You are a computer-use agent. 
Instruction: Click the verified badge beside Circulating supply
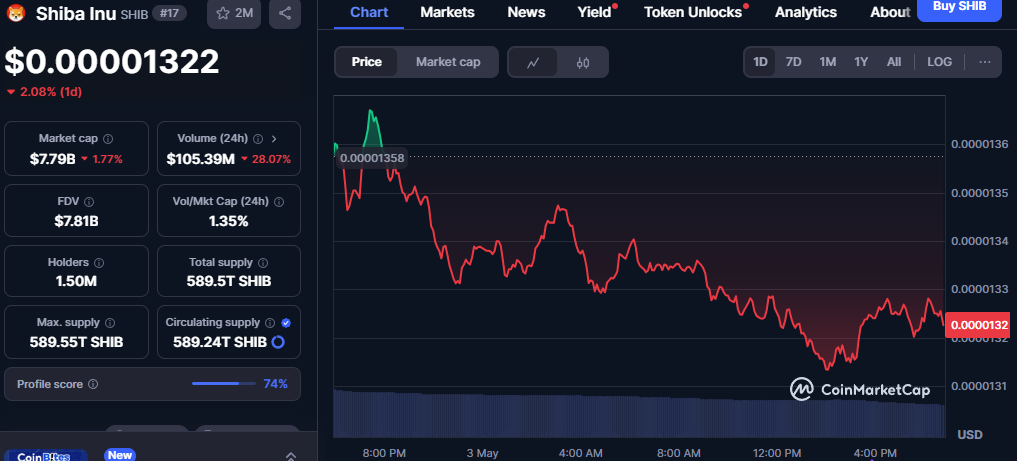286,323
